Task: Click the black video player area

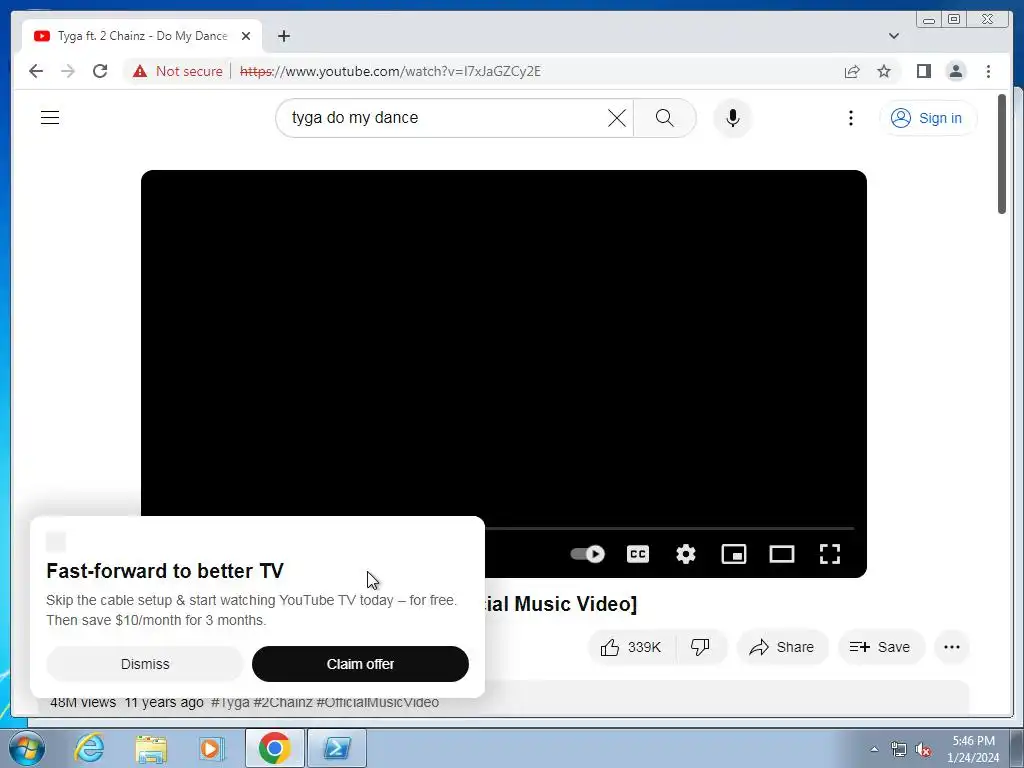Action: click(x=504, y=343)
